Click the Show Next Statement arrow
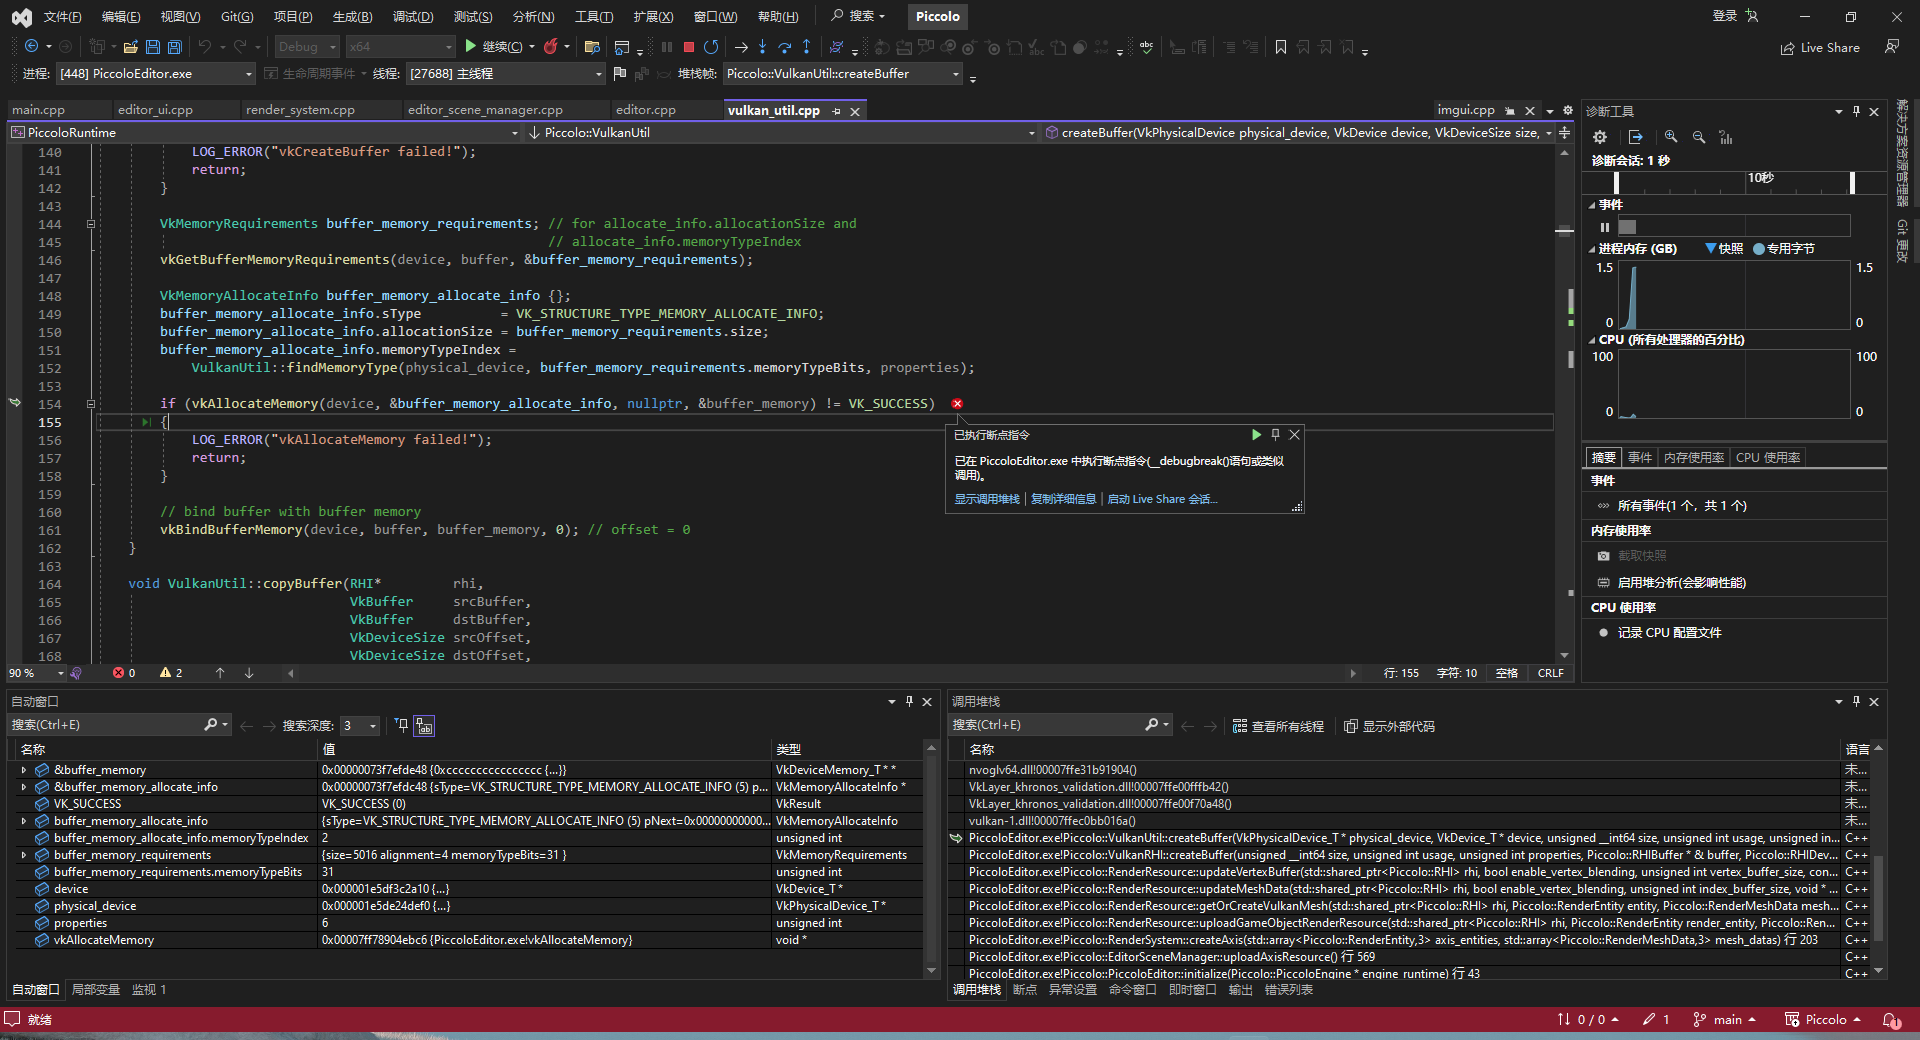 (741, 47)
